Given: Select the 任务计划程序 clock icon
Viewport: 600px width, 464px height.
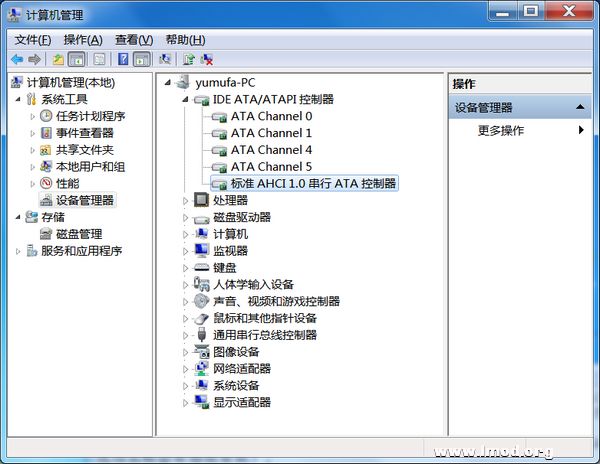Looking at the screenshot, I should point(46,116).
